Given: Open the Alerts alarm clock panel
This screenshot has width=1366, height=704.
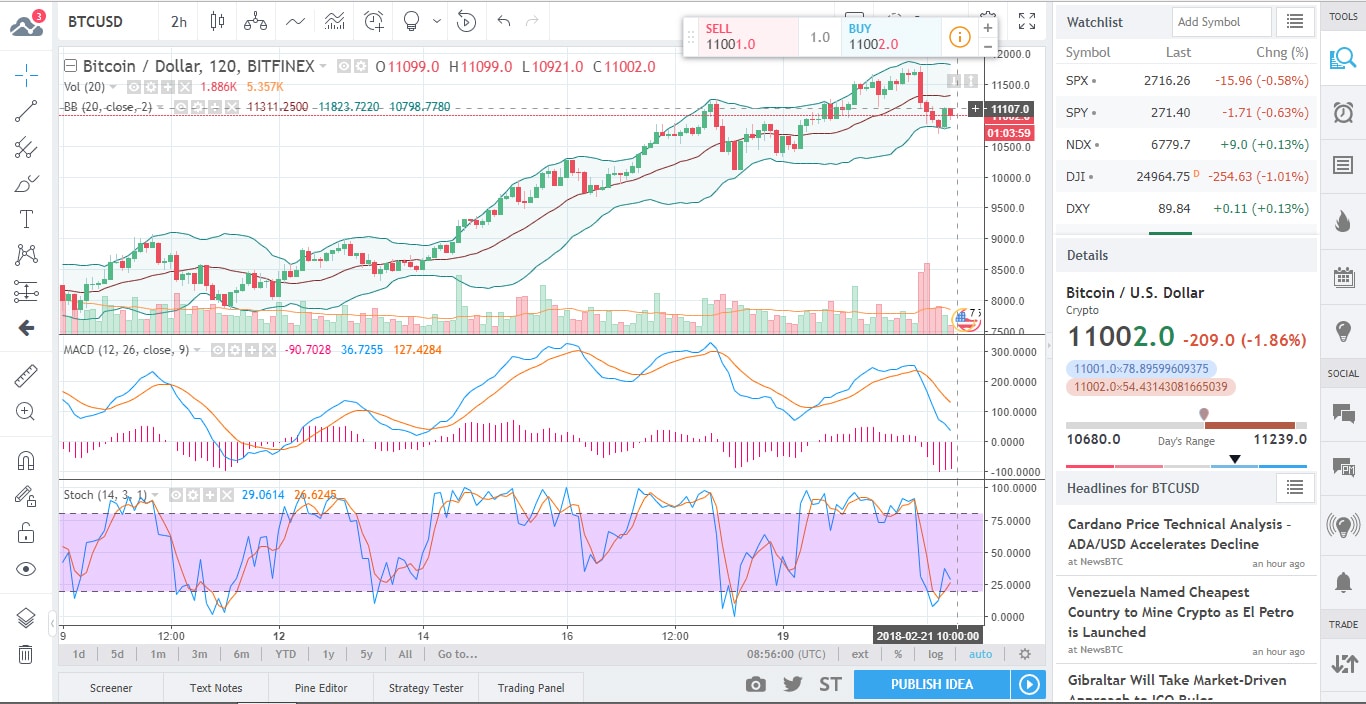Looking at the screenshot, I should (1343, 112).
